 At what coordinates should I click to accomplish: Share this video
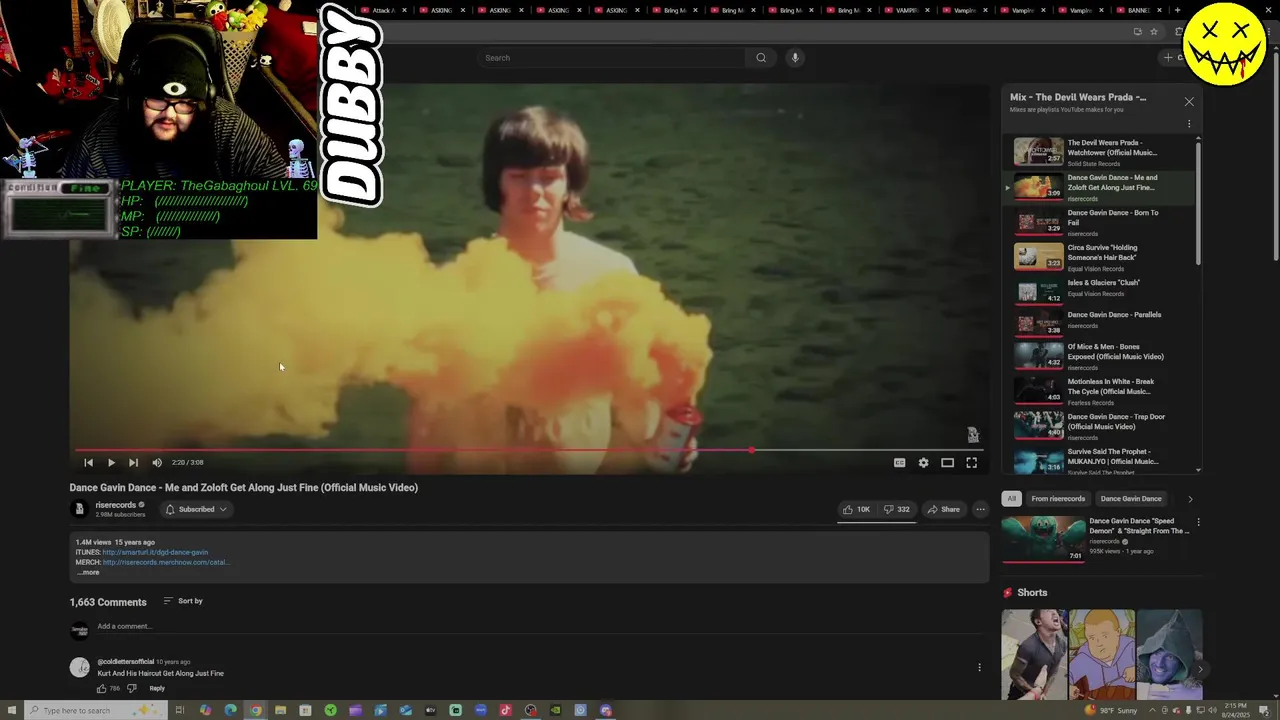(943, 509)
